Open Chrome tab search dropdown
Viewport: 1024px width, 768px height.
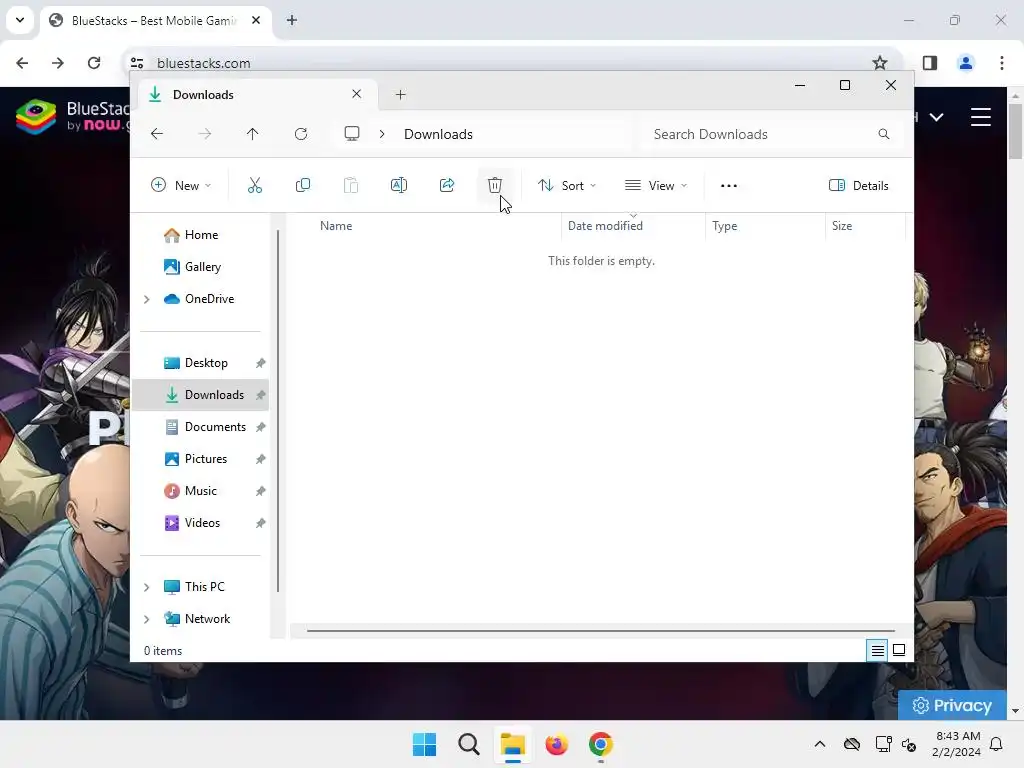point(20,20)
